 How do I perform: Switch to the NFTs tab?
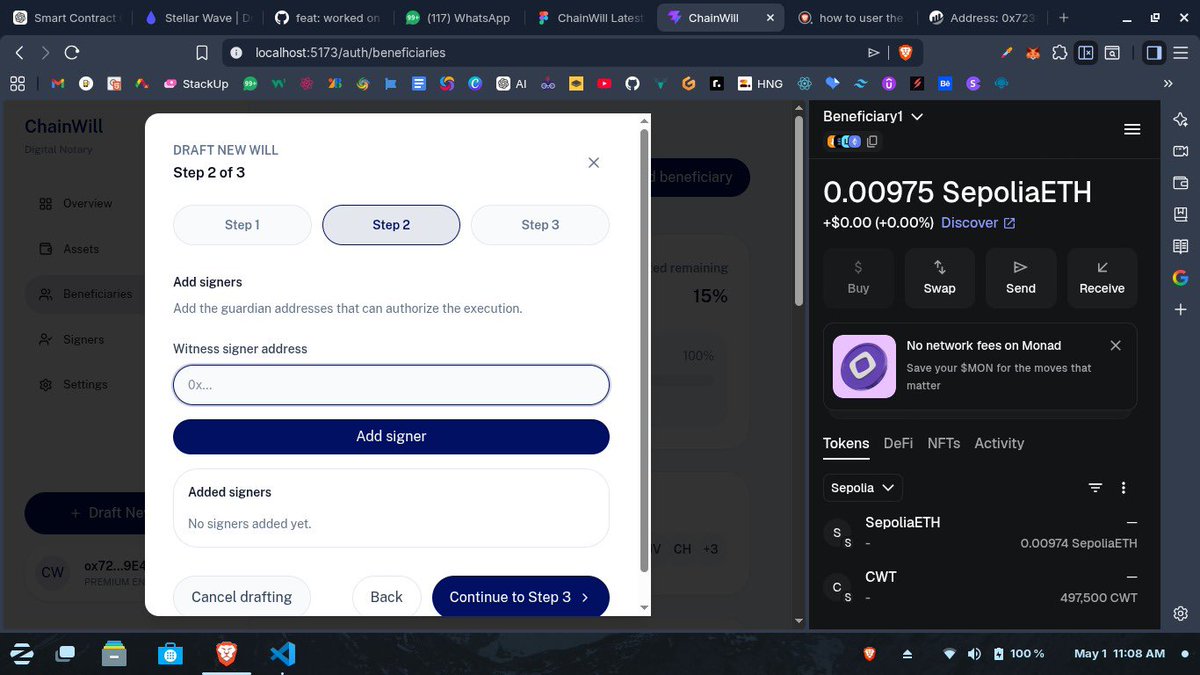pyautogui.click(x=943, y=443)
